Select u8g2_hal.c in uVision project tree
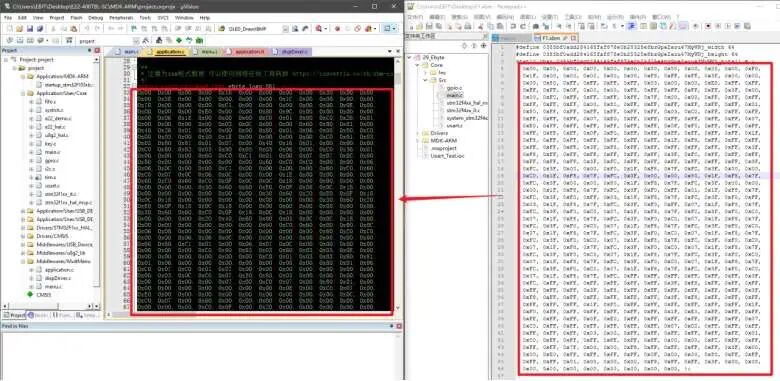 (56, 135)
